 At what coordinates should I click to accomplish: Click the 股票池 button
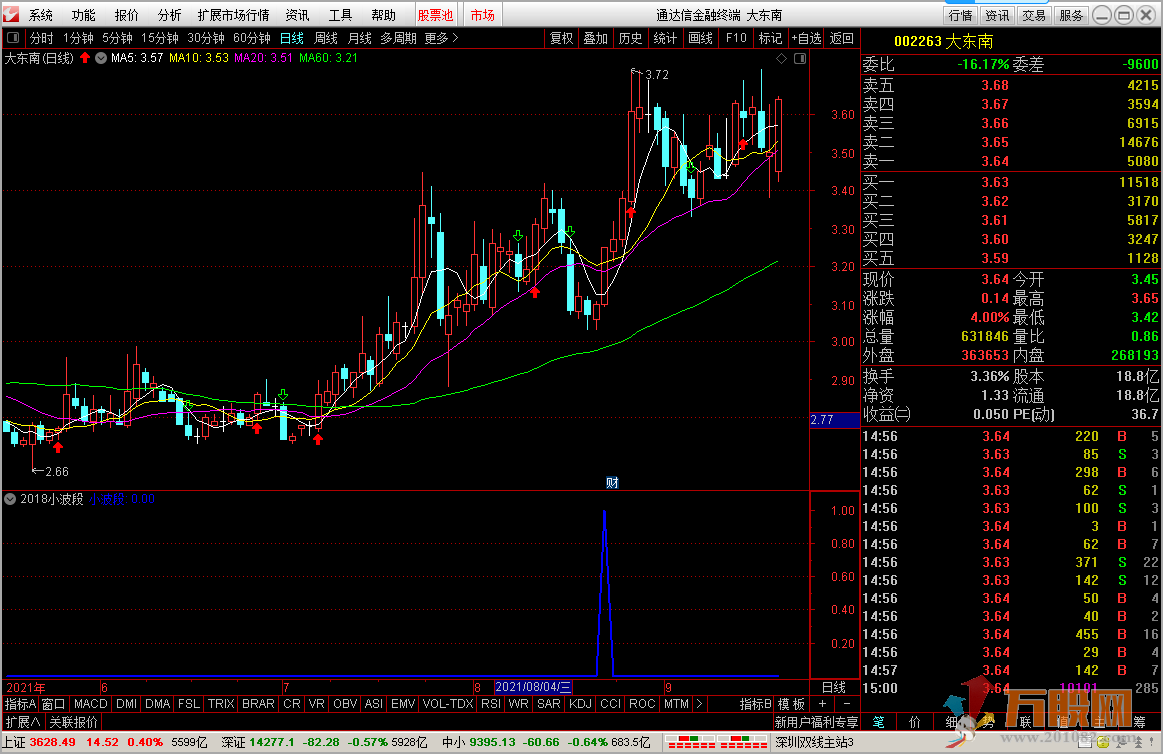pos(435,15)
